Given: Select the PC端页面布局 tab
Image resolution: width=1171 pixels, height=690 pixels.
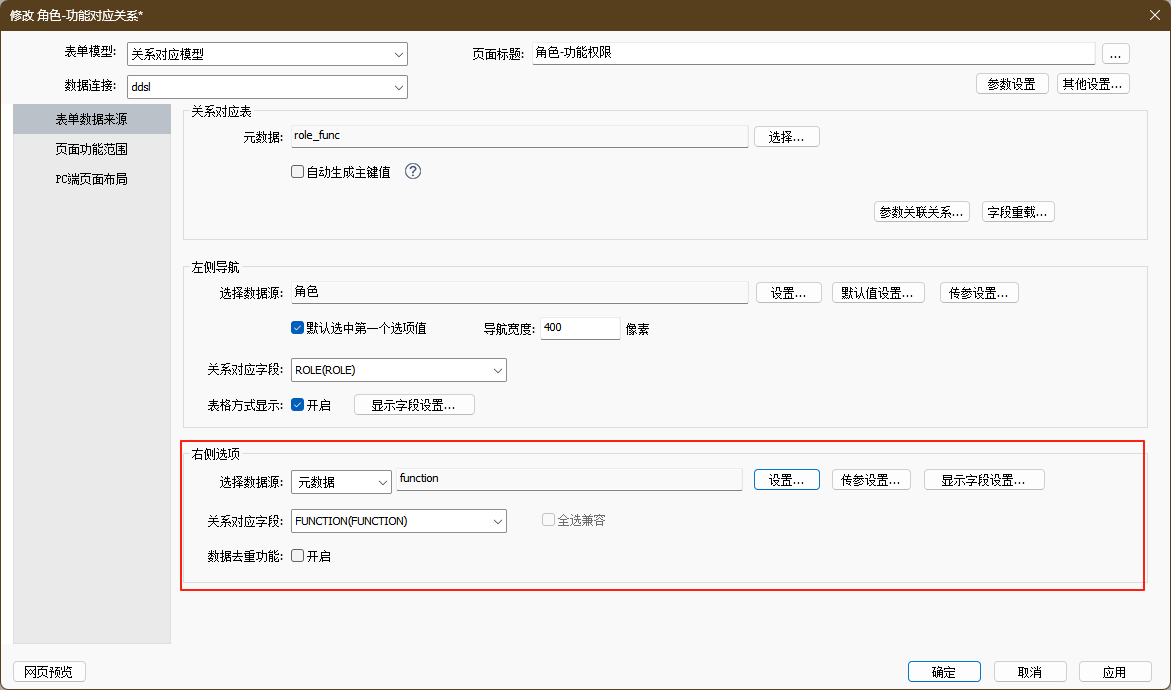Looking at the screenshot, I should (x=91, y=180).
